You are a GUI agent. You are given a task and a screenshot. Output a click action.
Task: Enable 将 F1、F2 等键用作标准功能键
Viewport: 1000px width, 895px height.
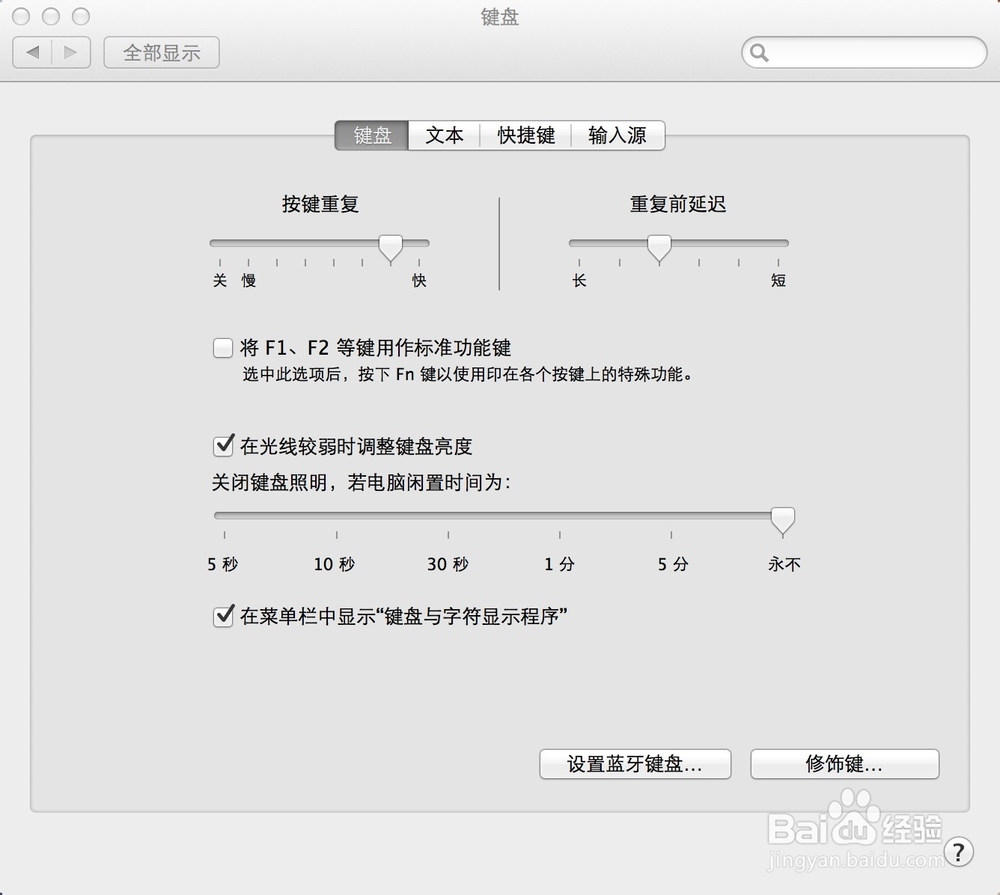click(223, 347)
